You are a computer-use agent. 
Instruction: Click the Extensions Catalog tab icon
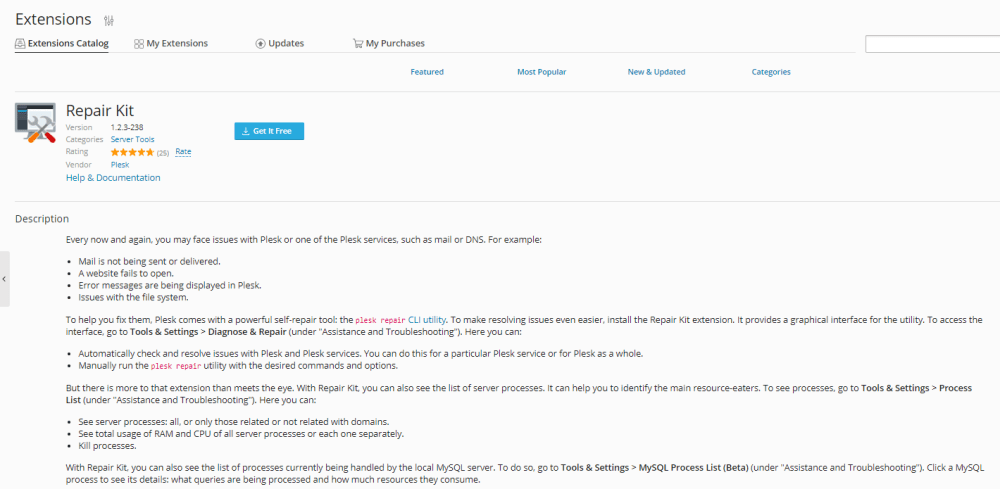click(20, 44)
